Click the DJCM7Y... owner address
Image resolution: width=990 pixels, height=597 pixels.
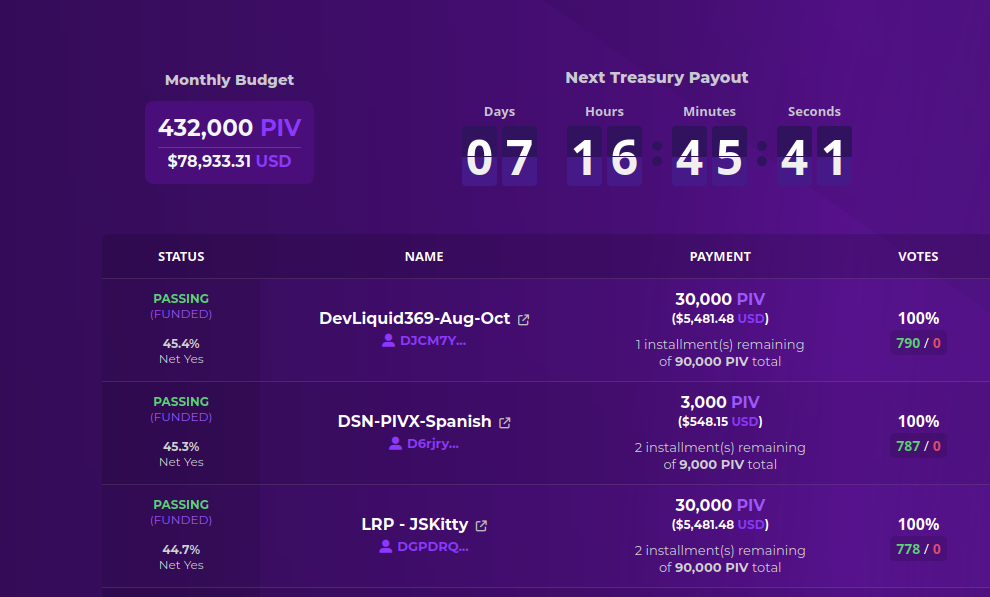tap(433, 341)
